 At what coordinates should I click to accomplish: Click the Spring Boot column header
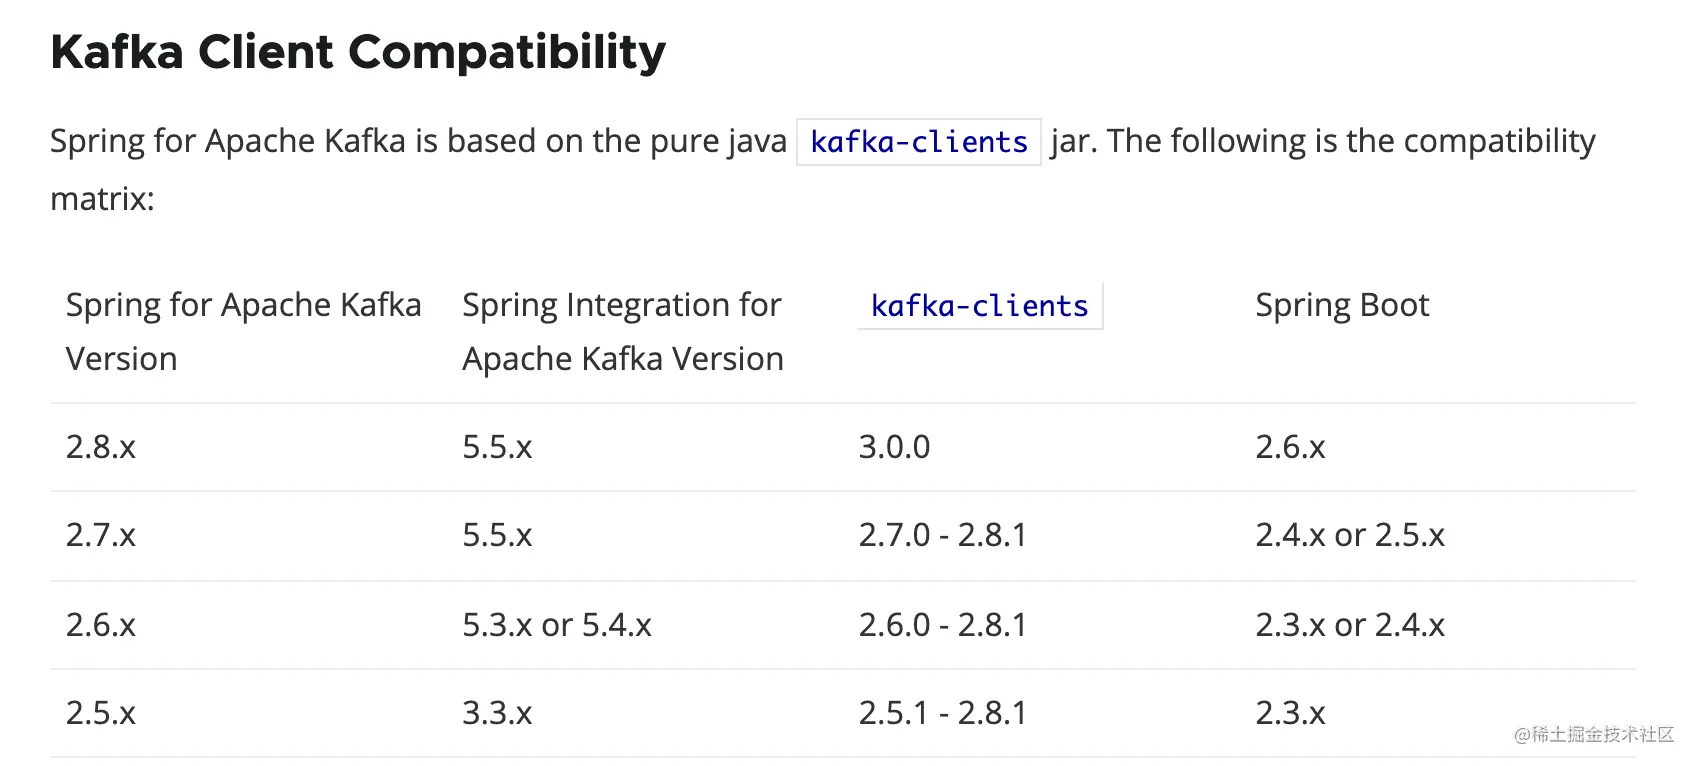tap(1342, 305)
